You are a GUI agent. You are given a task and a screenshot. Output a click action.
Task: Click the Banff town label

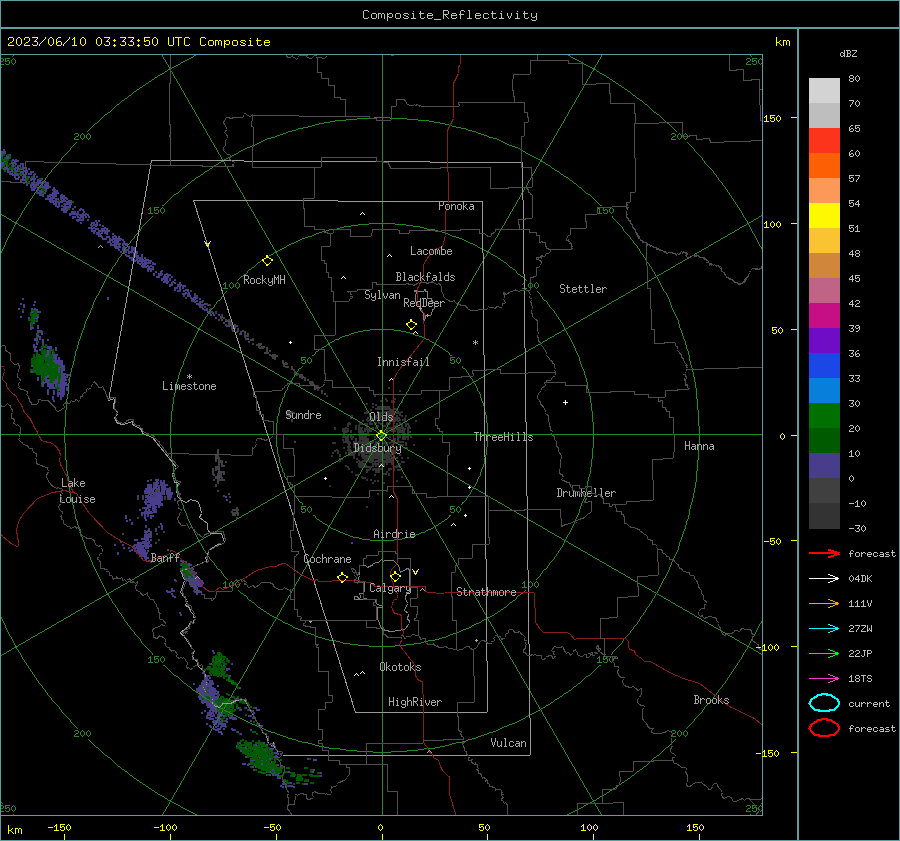pyautogui.click(x=165, y=557)
